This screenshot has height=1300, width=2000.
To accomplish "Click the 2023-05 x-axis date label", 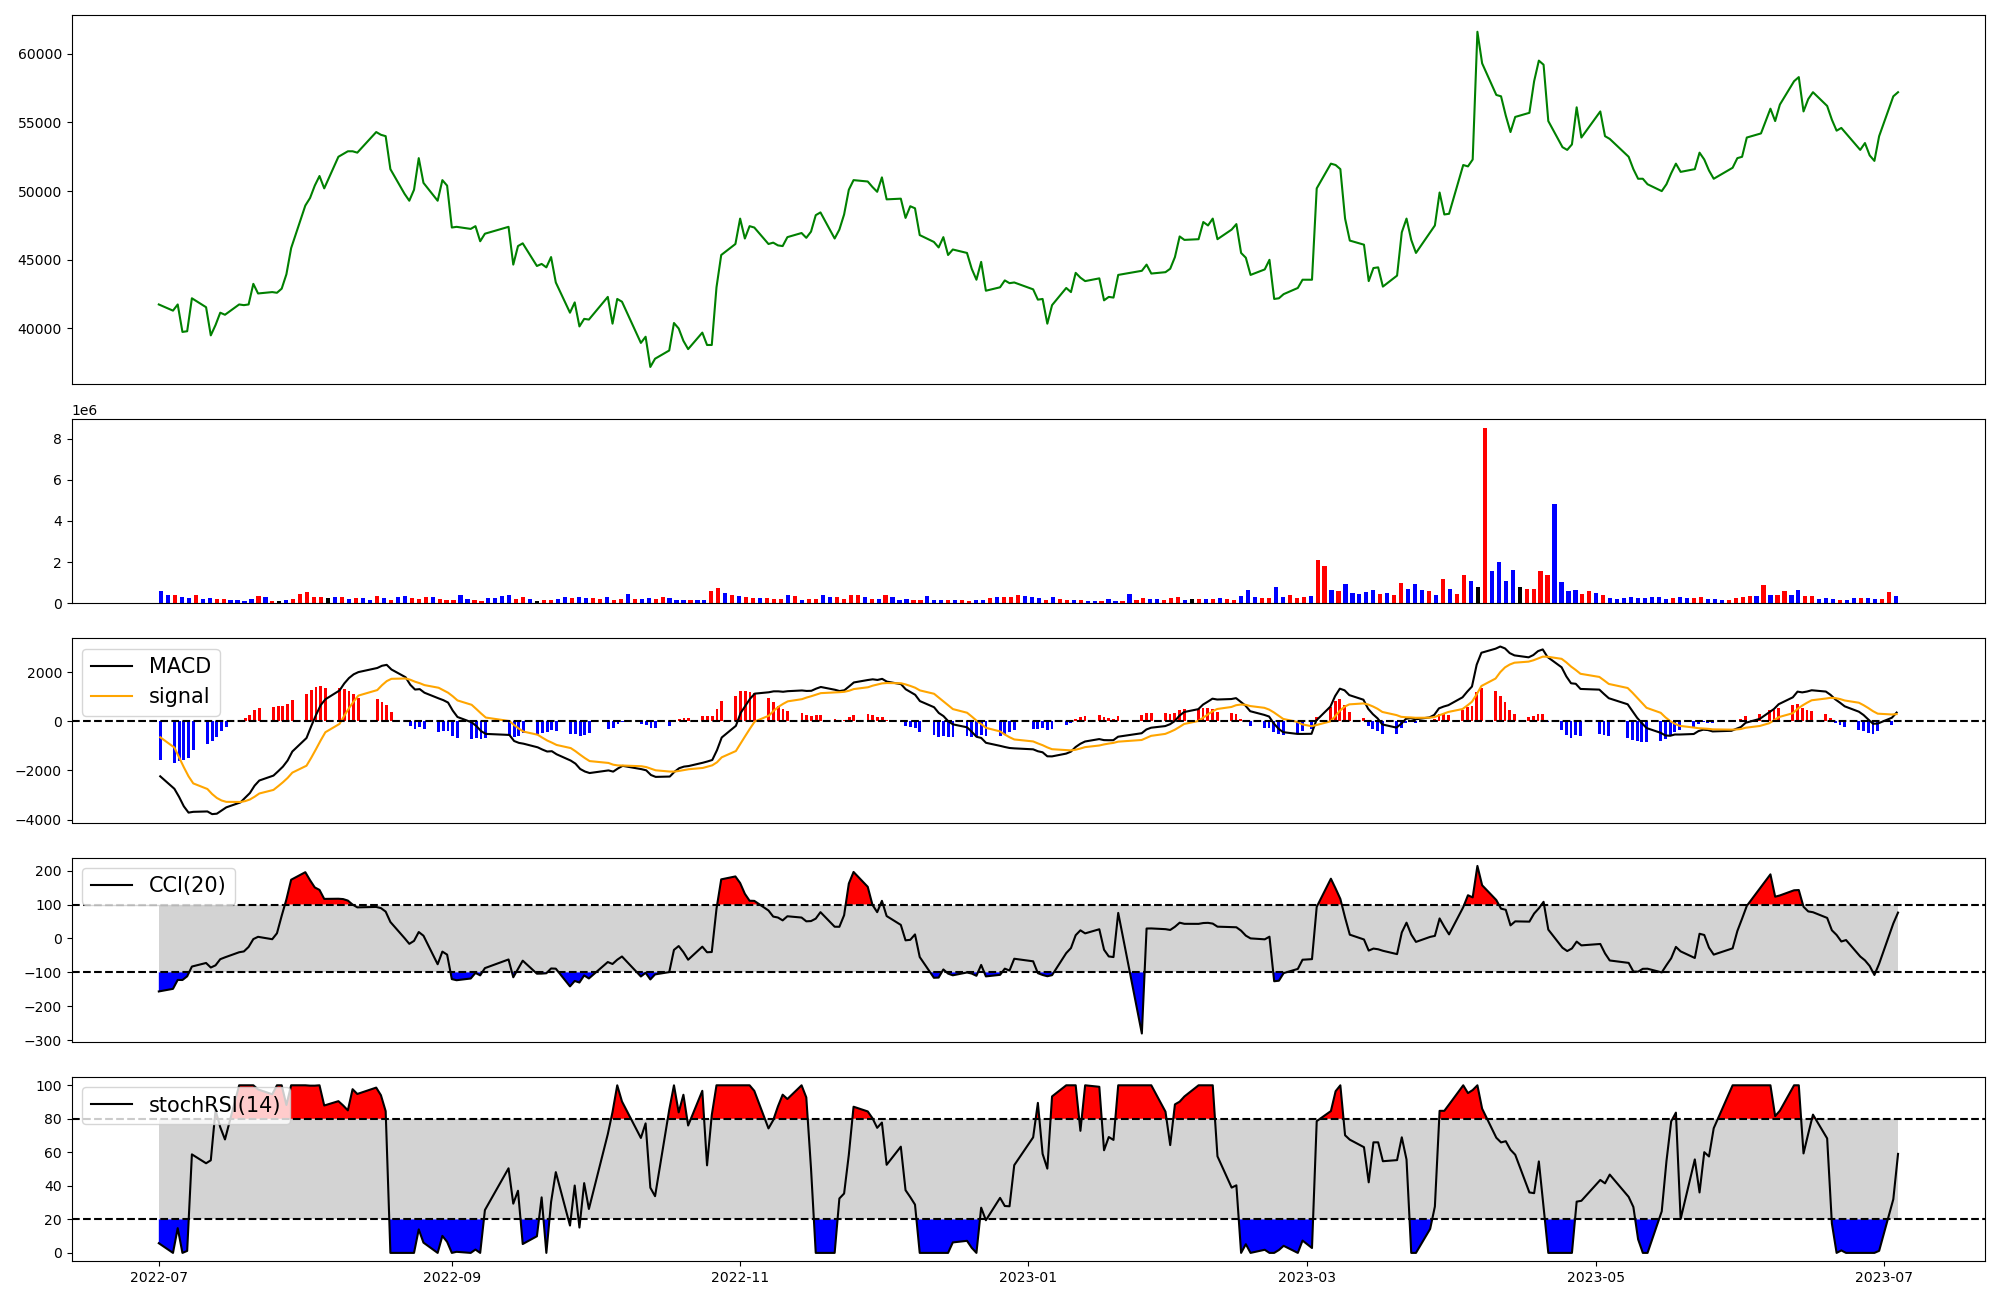I will 1595,1277.
